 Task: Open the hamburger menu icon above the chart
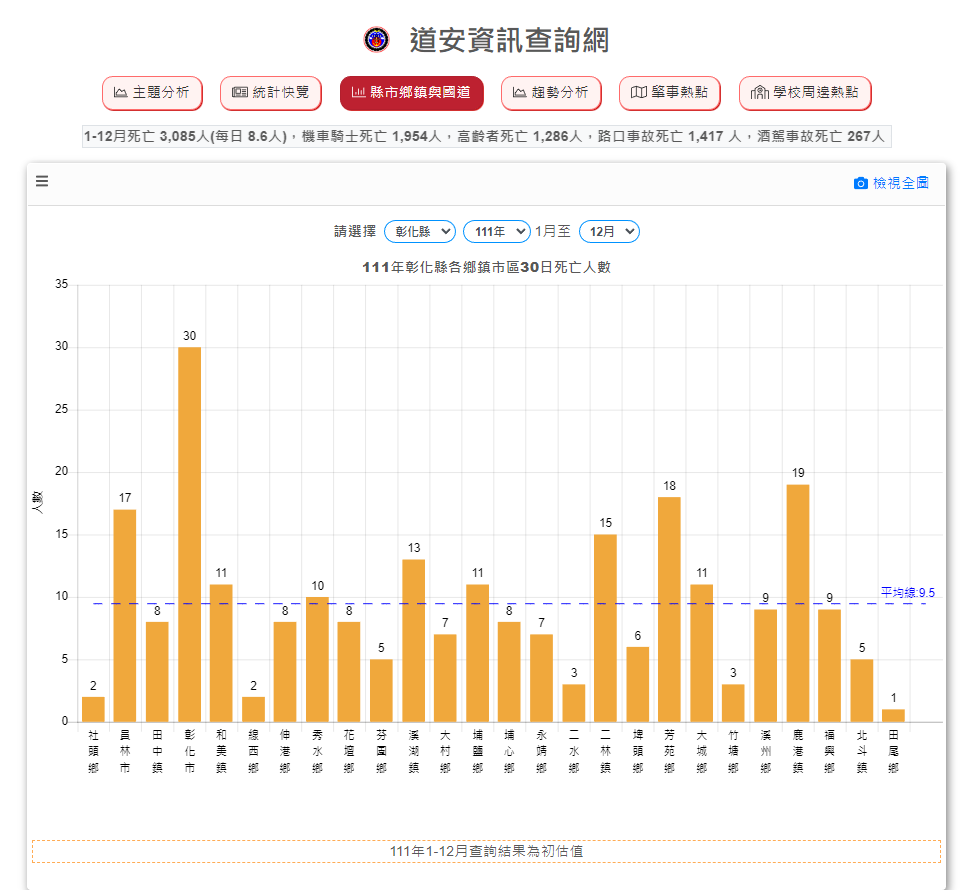[42, 181]
